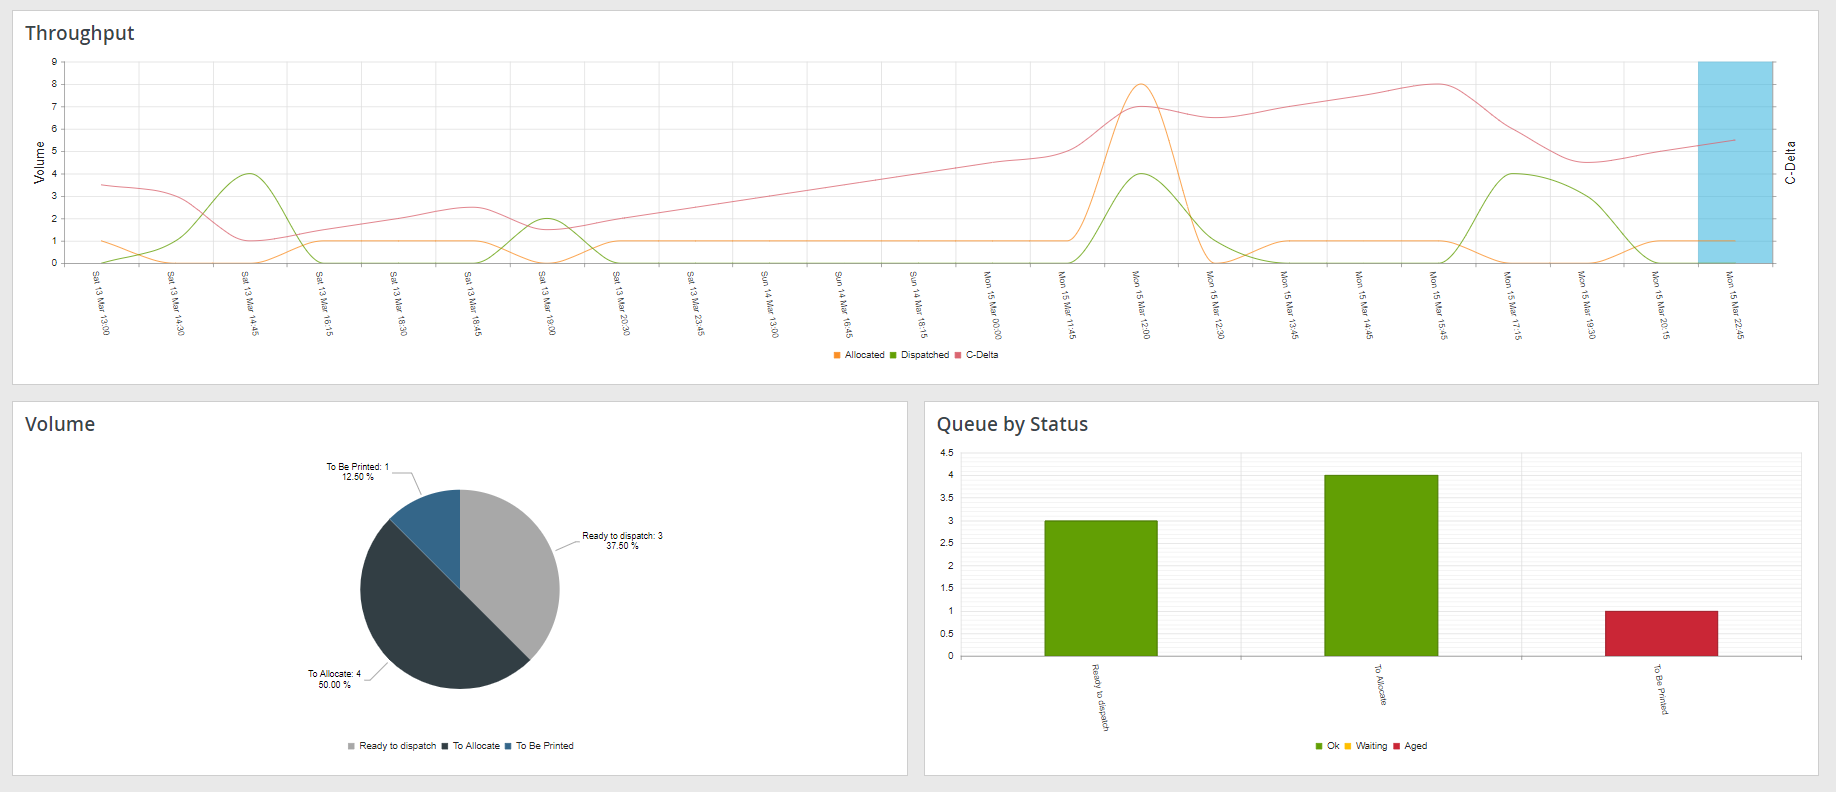
Task: Click the 'To Allocate: 4 50.00 %' pie label
Action: coord(334,679)
